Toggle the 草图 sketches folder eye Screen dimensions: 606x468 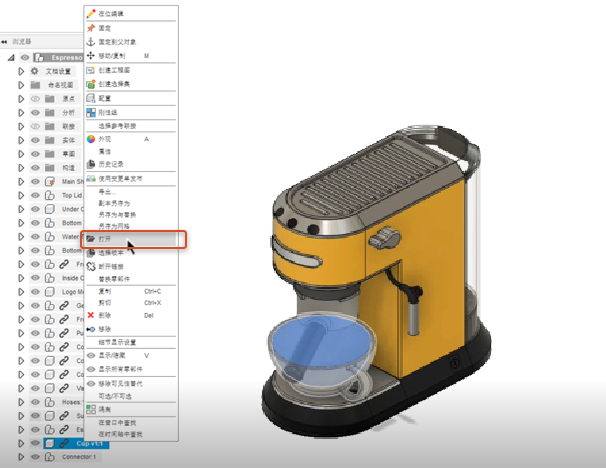tap(35, 154)
